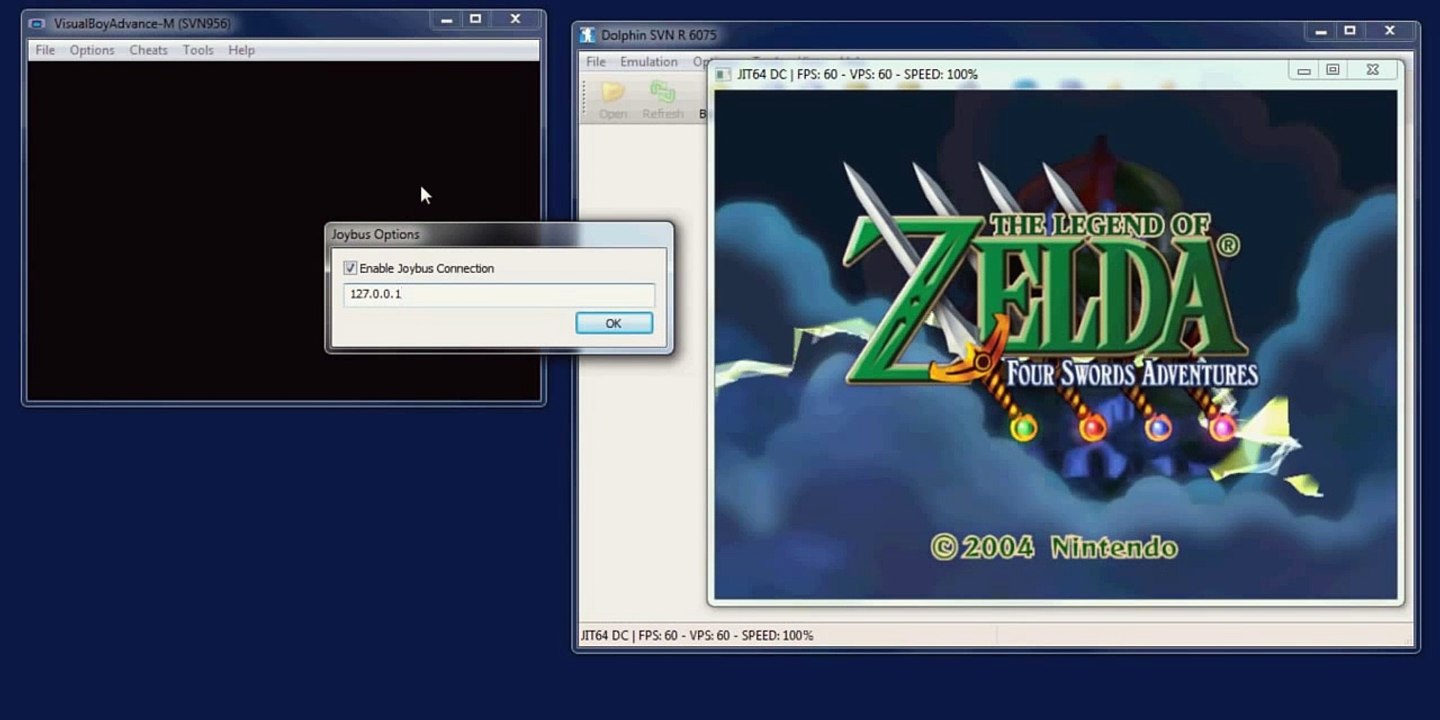The image size is (1440, 720).
Task: Maximize the VisualBoyAdvance-M window
Action: pos(476,19)
